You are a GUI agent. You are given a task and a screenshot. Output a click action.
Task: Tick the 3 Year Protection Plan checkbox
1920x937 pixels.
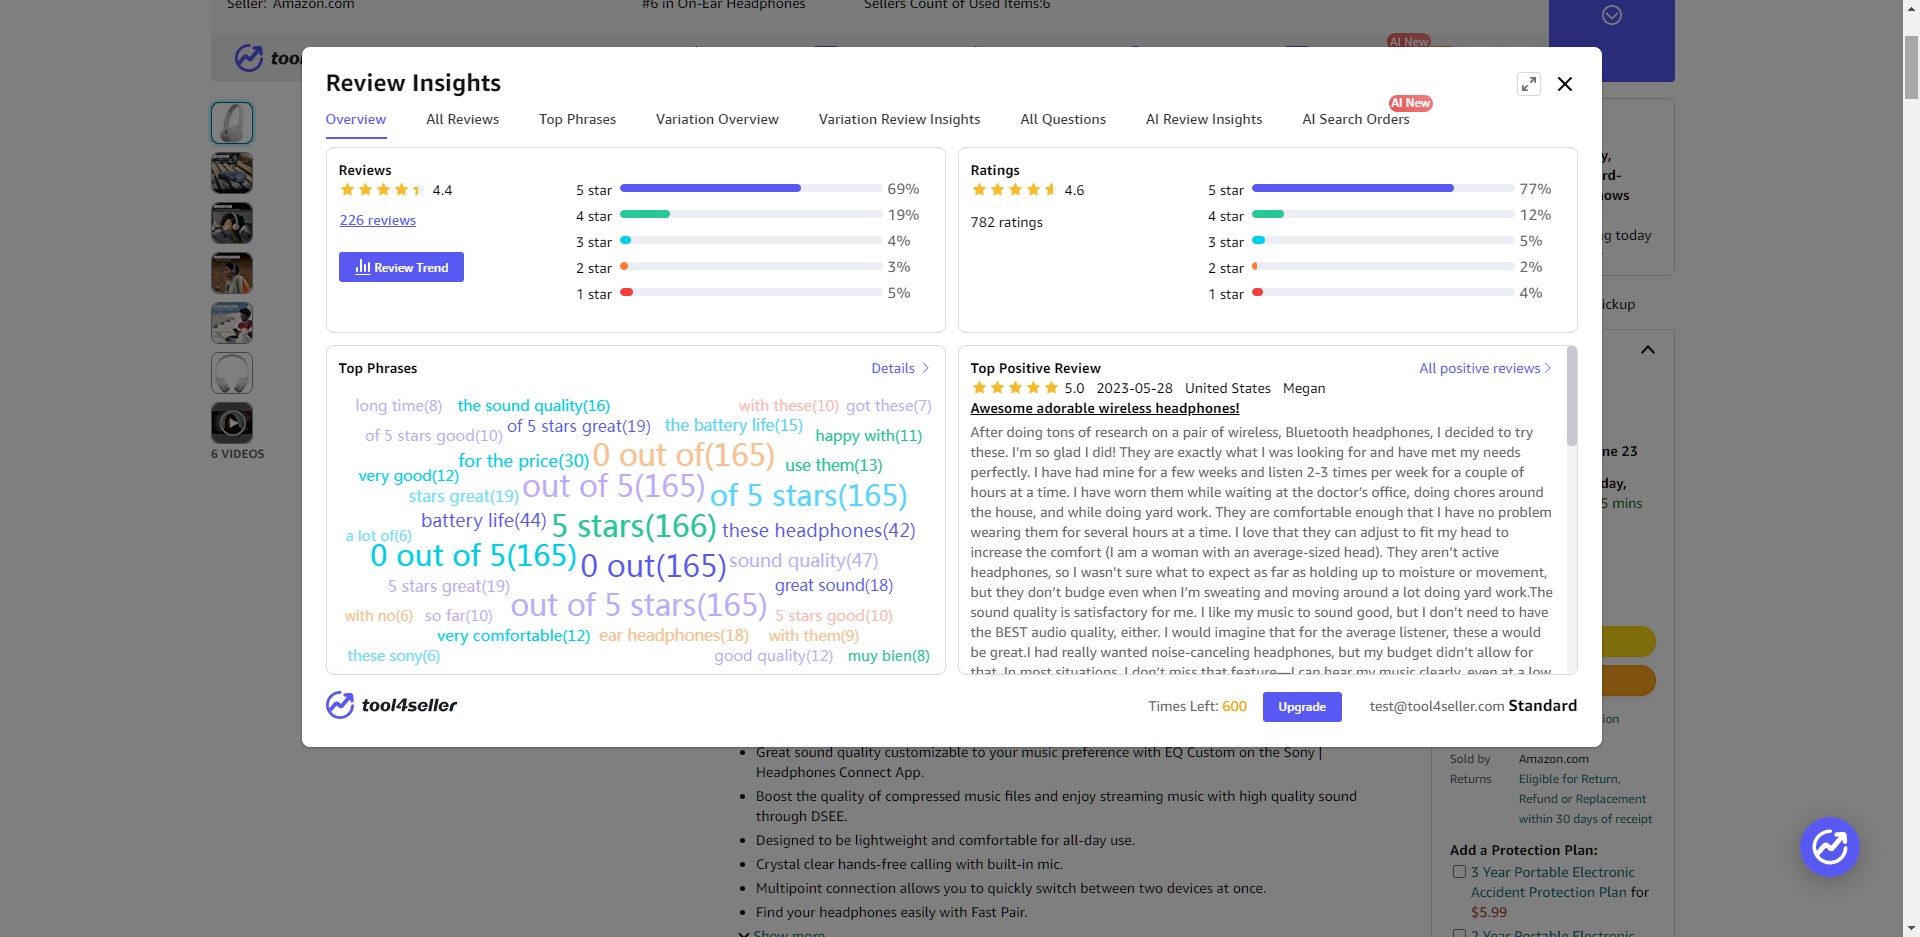[1459, 872]
